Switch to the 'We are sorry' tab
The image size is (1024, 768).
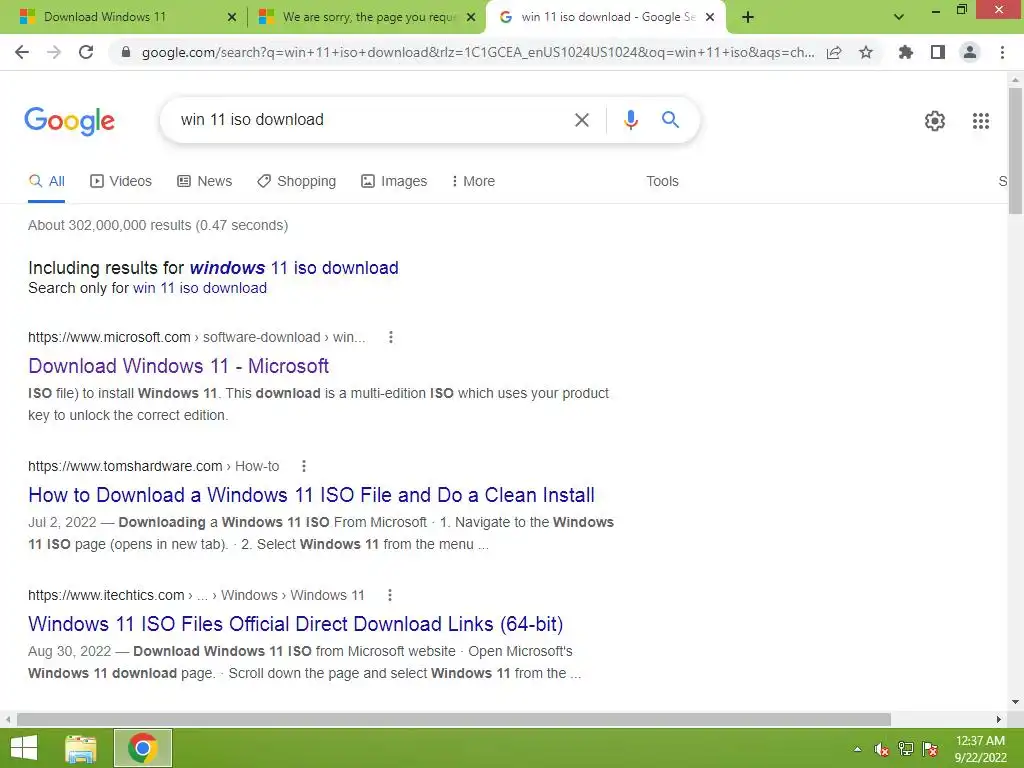pos(366,17)
